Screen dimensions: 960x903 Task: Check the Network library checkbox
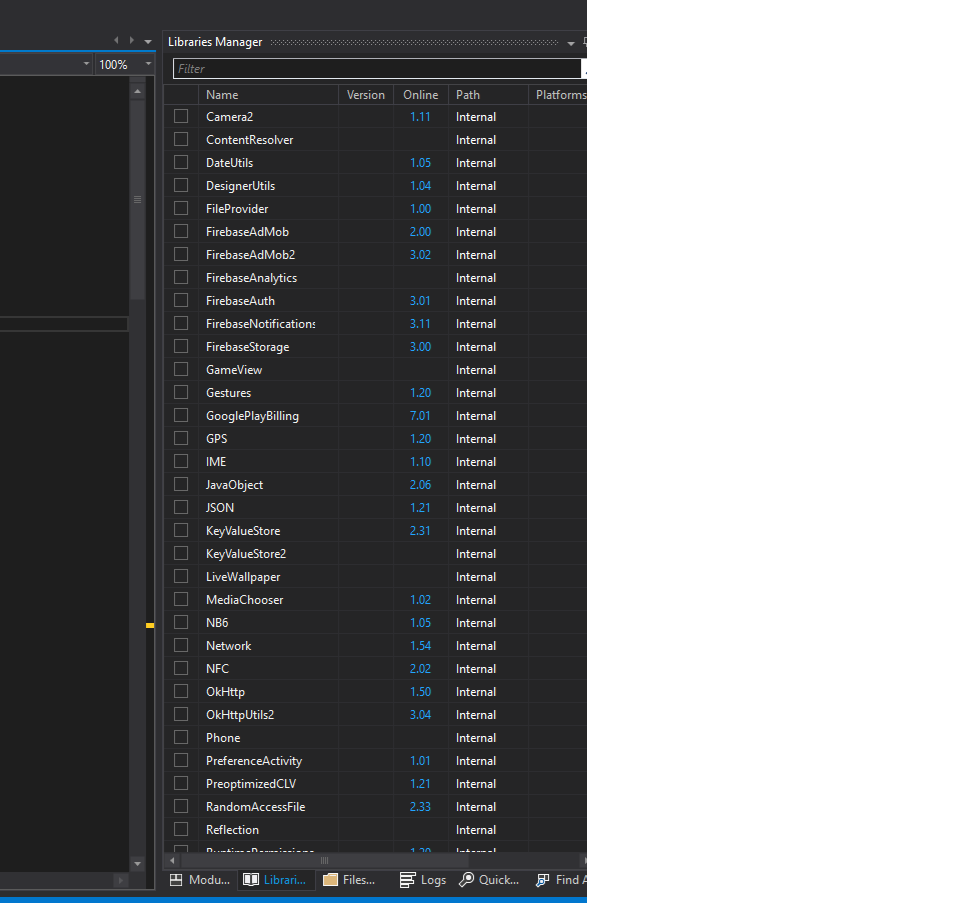(181, 645)
